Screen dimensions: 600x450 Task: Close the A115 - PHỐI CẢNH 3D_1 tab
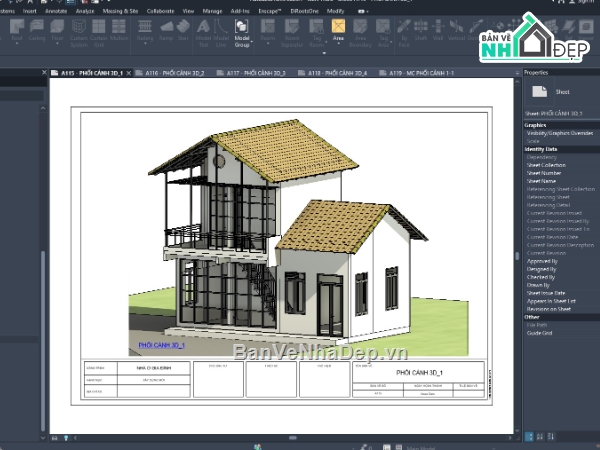tap(129, 73)
